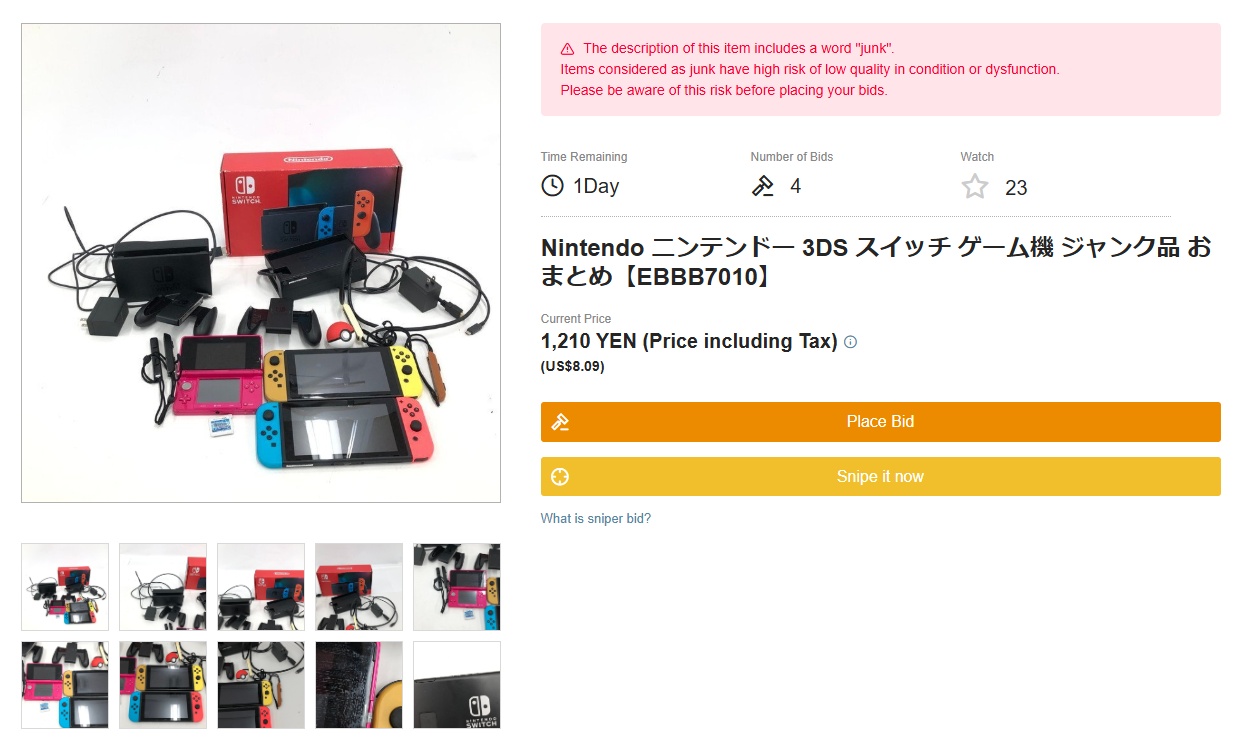The width and height of the screenshot is (1252, 746).
Task: Click the warning triangle icon in junk notice
Action: pyautogui.click(x=567, y=49)
